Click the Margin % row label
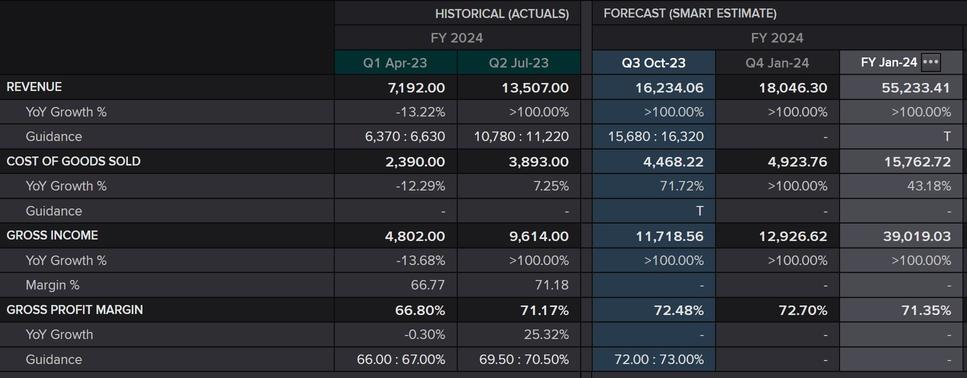The height and width of the screenshot is (378, 967). pos(52,285)
